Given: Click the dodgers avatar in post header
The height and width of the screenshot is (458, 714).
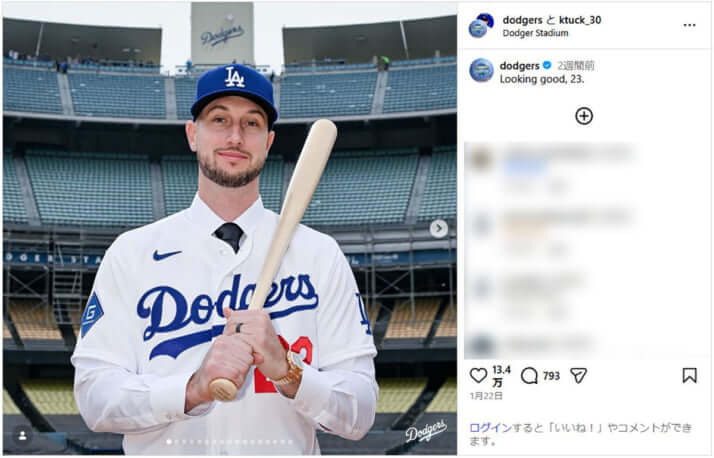Looking at the screenshot, I should tap(481, 25).
